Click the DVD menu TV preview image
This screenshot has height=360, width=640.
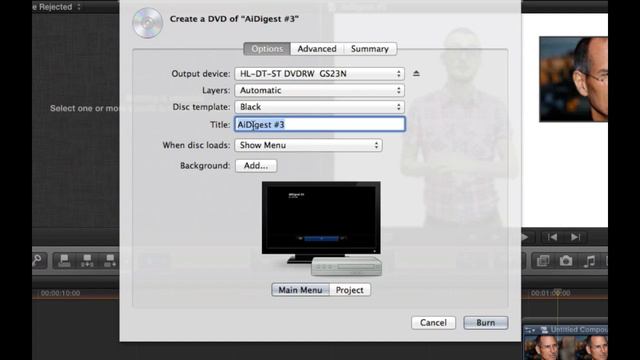(322, 229)
